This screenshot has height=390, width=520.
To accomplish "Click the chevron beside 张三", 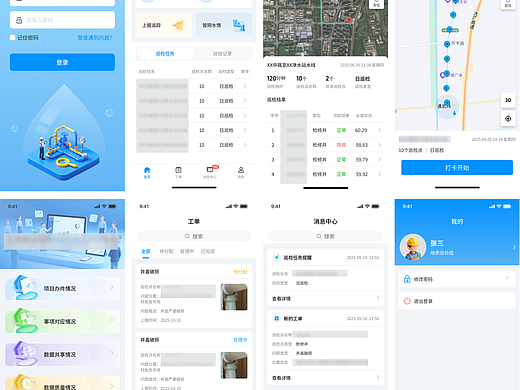I will tap(514, 247).
